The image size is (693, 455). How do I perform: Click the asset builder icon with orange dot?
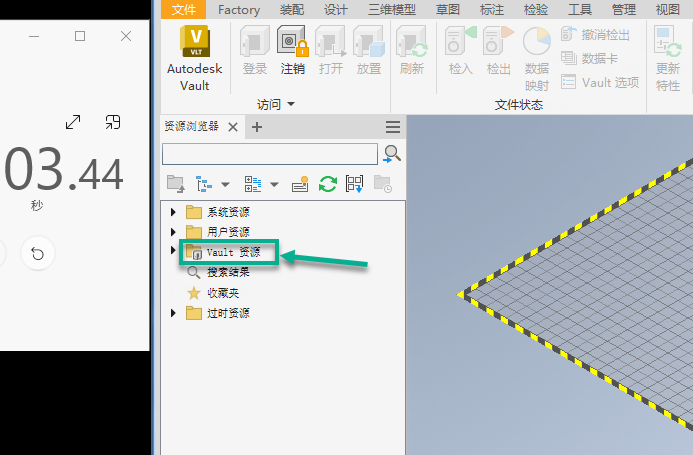click(x=300, y=184)
